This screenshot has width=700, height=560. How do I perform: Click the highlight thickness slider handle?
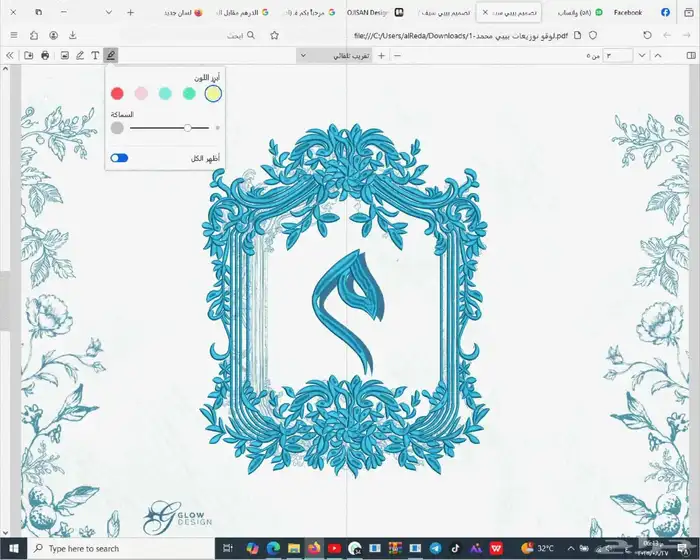click(187, 128)
